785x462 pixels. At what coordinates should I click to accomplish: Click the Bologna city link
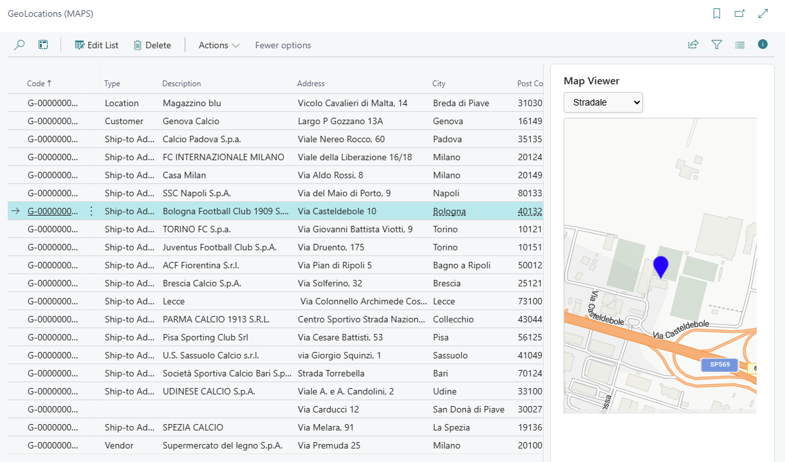[449, 211]
